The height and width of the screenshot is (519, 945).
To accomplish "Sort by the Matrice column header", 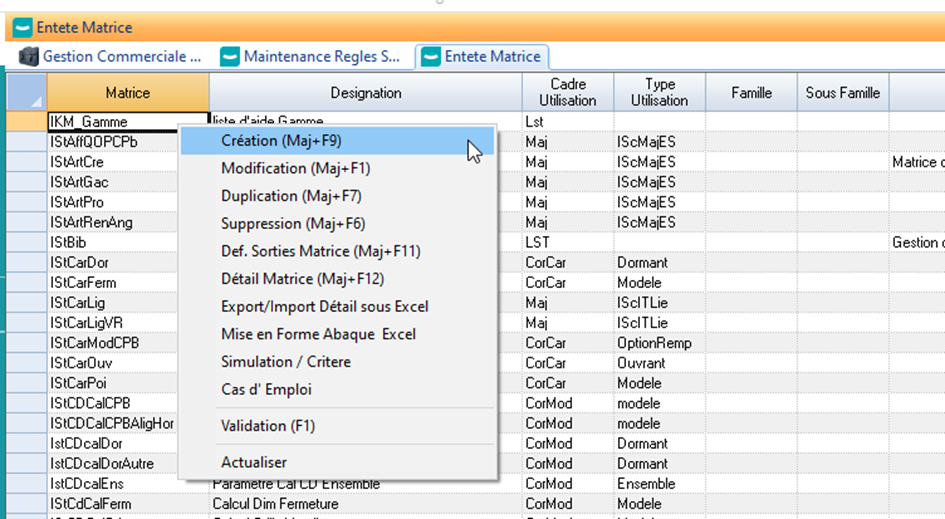I will (x=127, y=93).
